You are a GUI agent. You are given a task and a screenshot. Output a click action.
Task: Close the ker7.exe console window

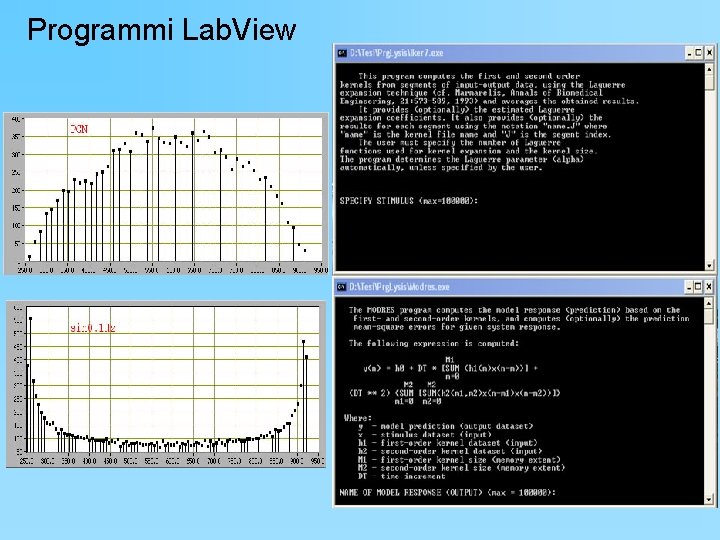pyautogui.click(x=709, y=53)
